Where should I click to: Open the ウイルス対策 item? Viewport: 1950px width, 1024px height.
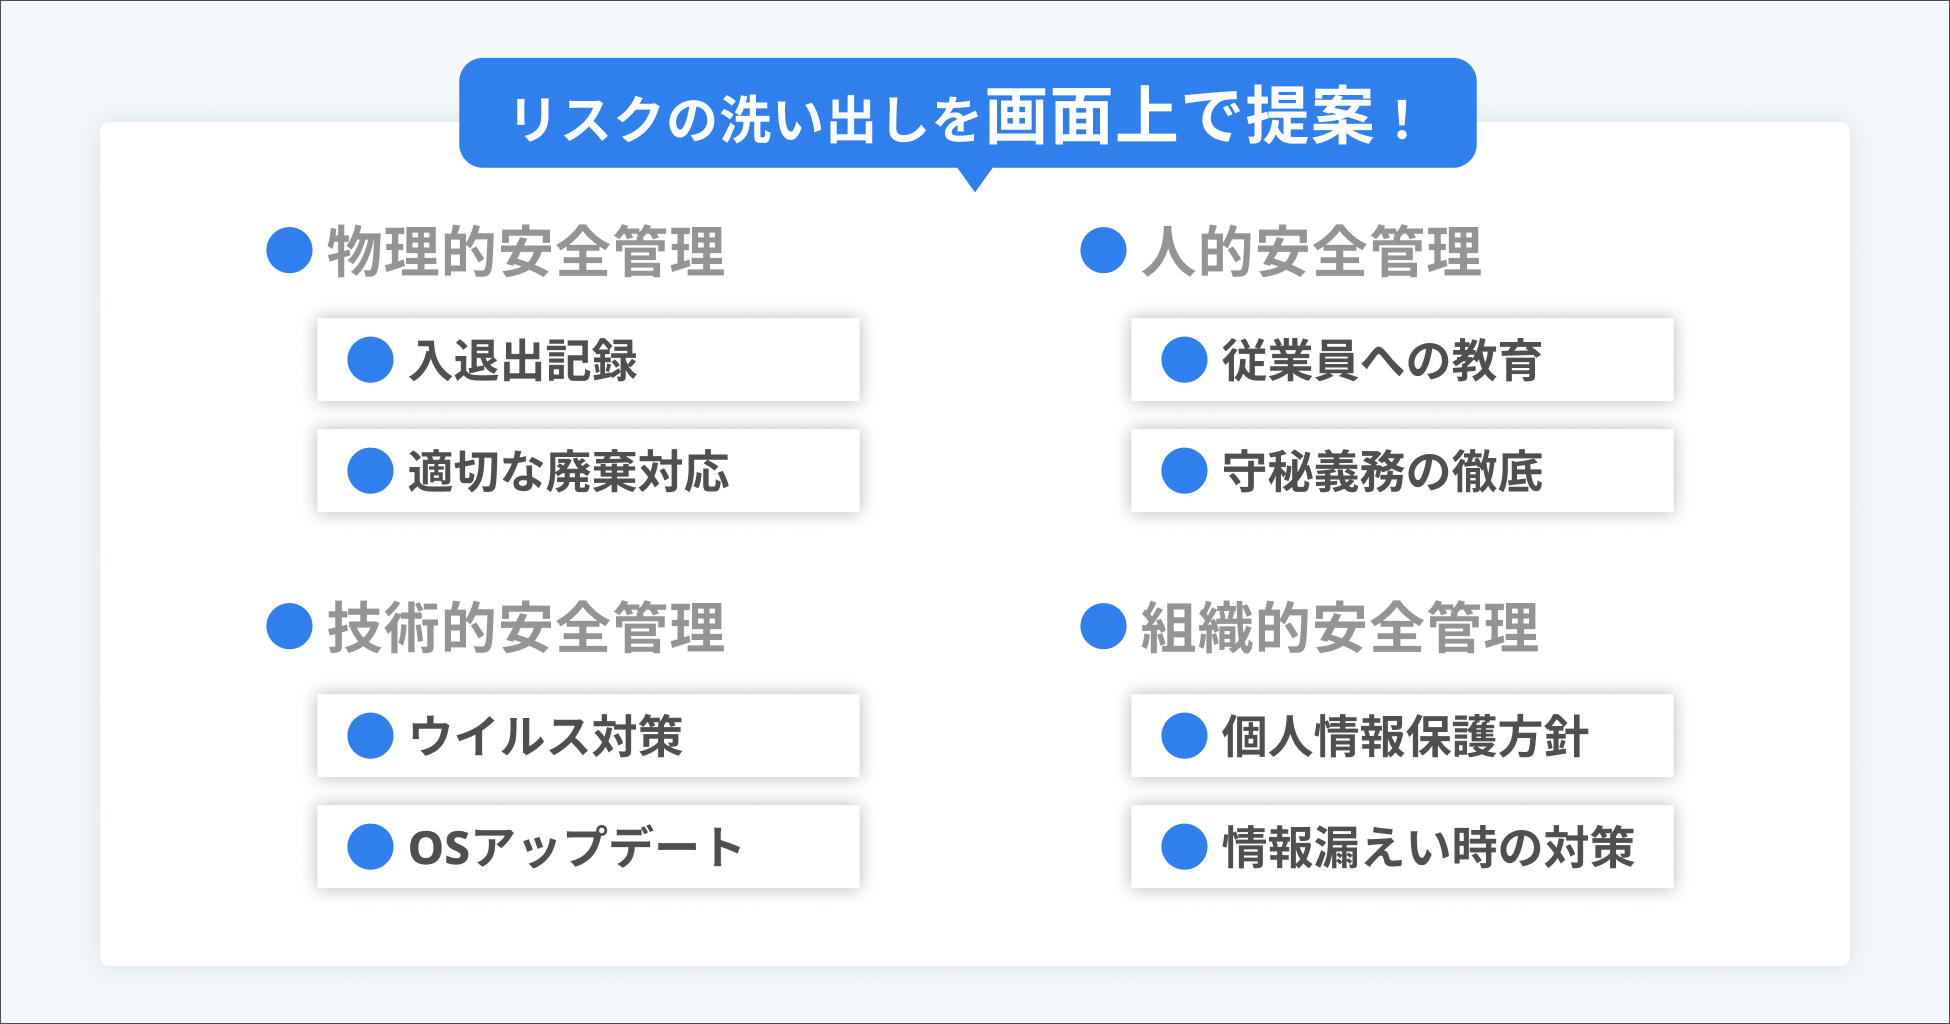pyautogui.click(x=588, y=736)
